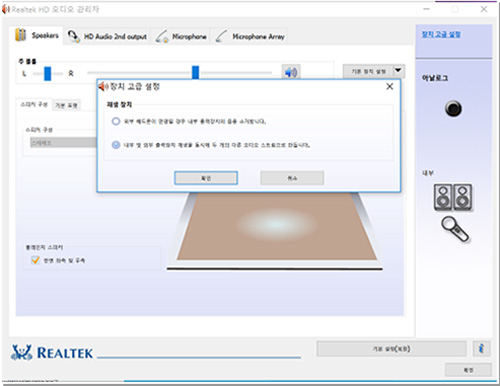
Task: Click the 기본 장치 설정 button
Action: coord(368,71)
